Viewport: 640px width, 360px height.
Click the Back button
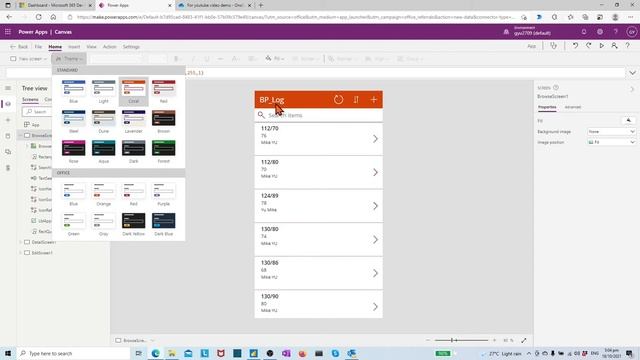tap(19, 47)
